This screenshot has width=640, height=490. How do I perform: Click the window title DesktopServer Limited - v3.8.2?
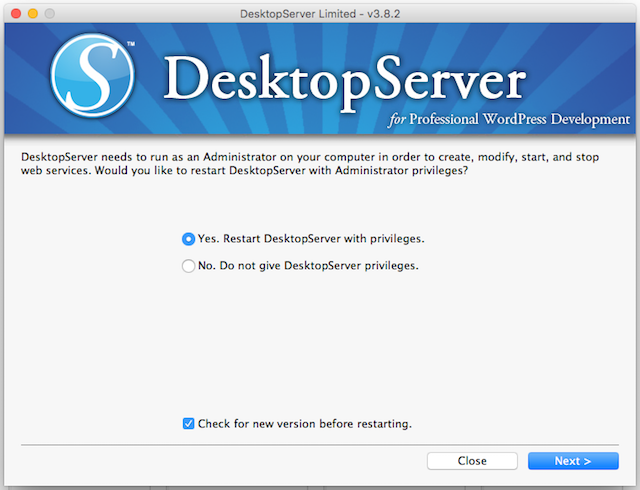[320, 12]
